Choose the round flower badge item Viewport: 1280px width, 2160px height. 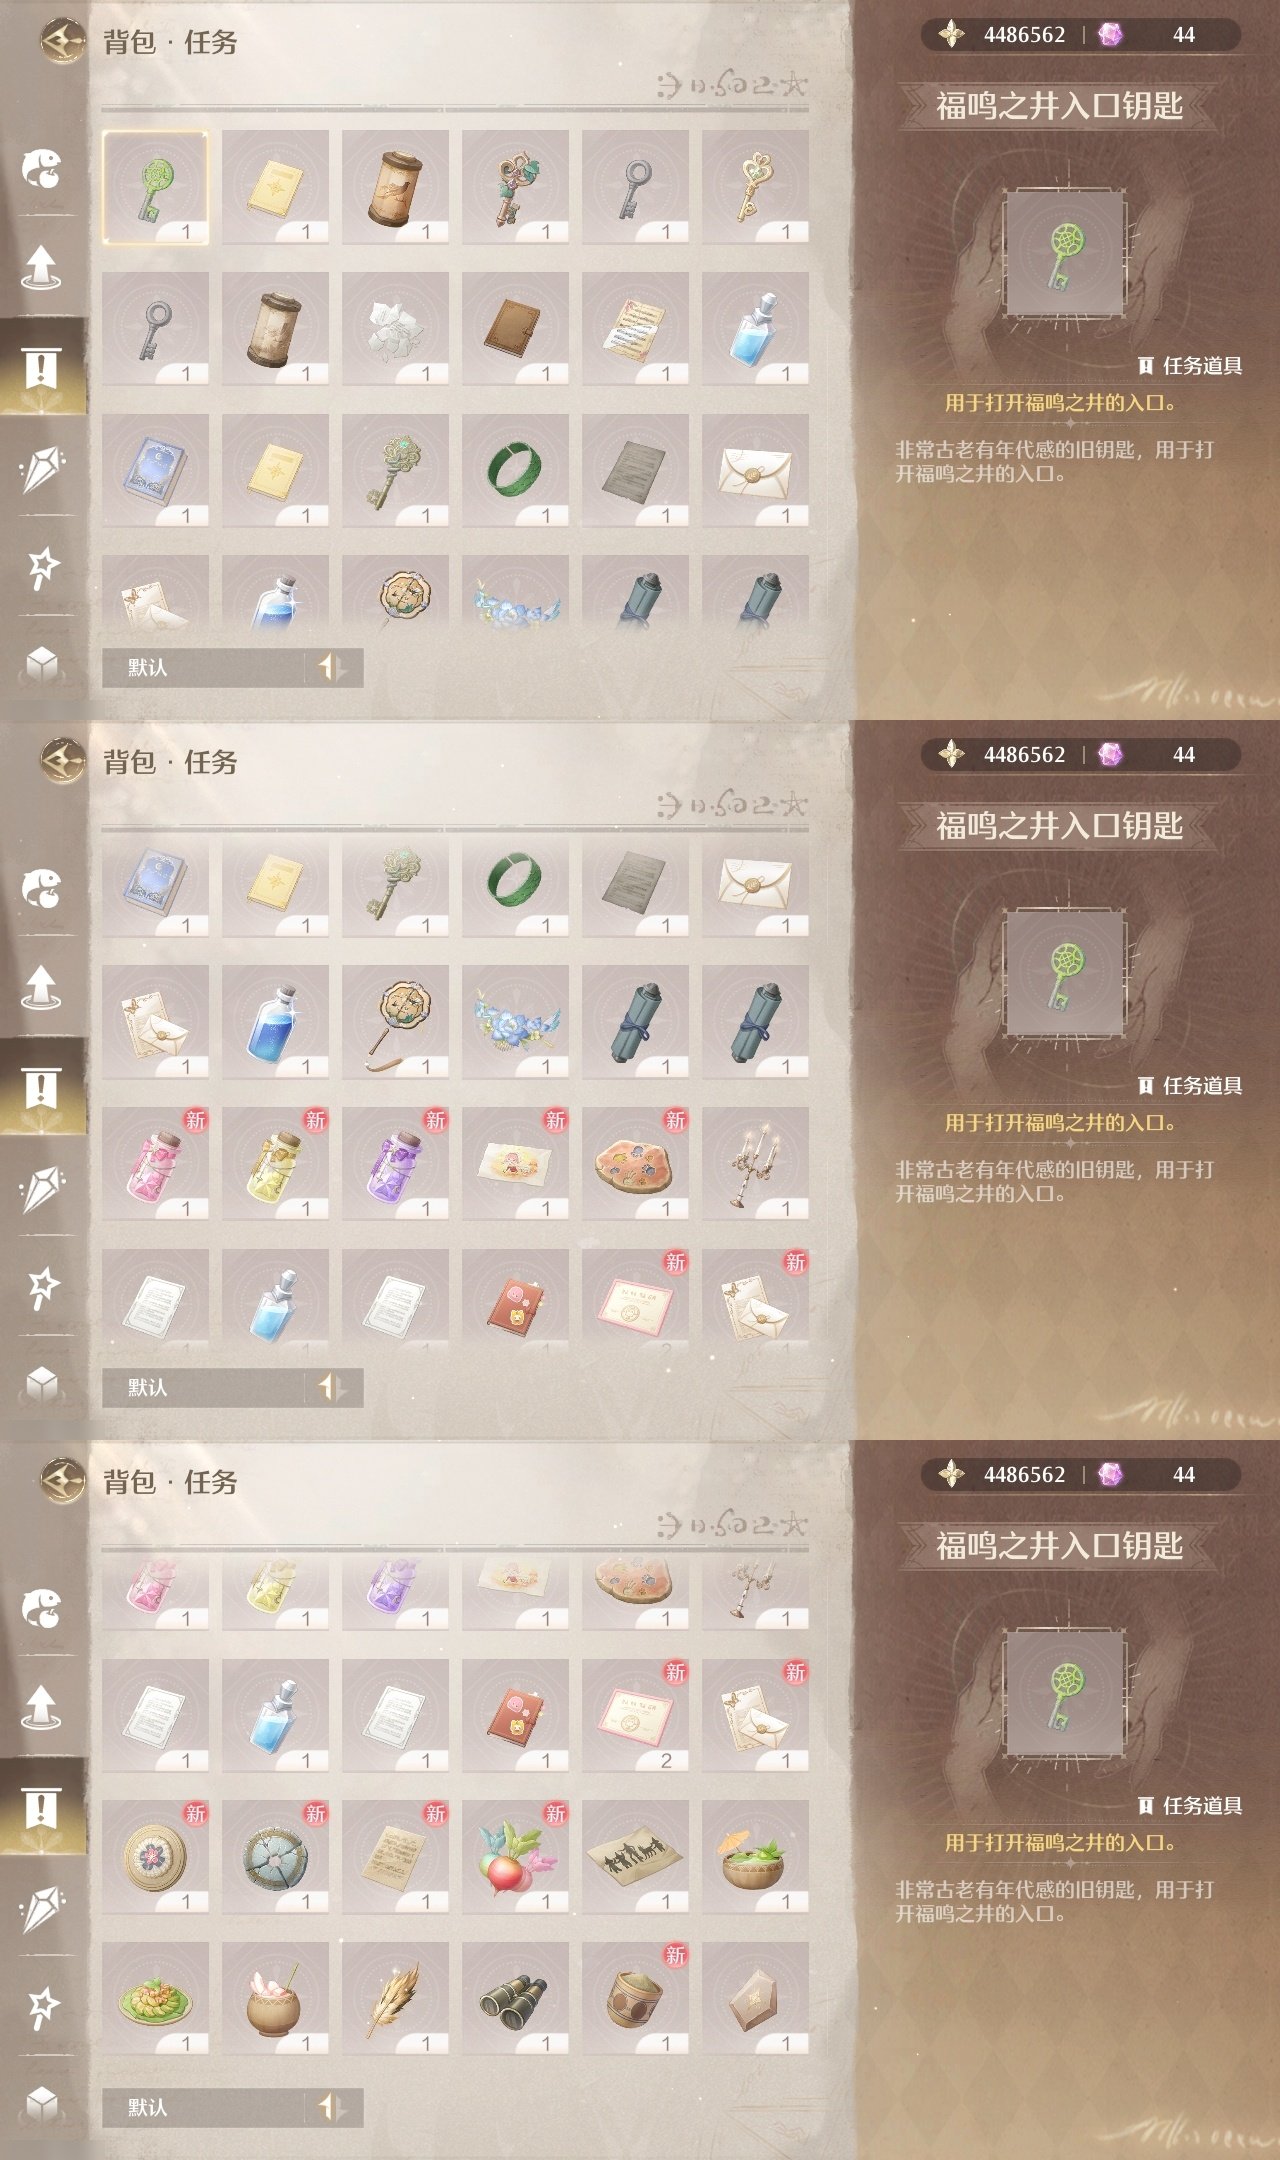(155, 1857)
